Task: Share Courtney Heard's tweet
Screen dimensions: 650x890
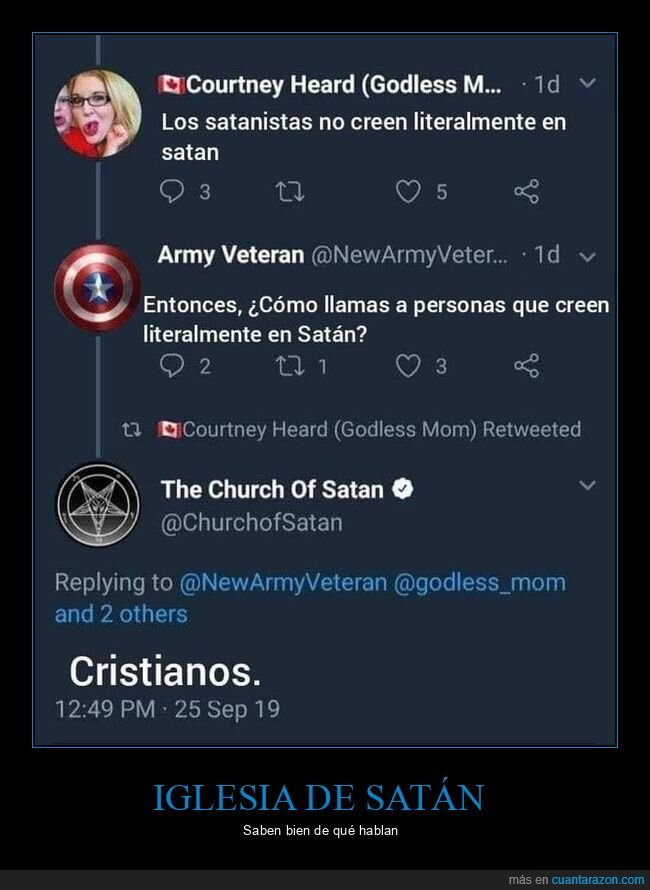Action: (527, 191)
